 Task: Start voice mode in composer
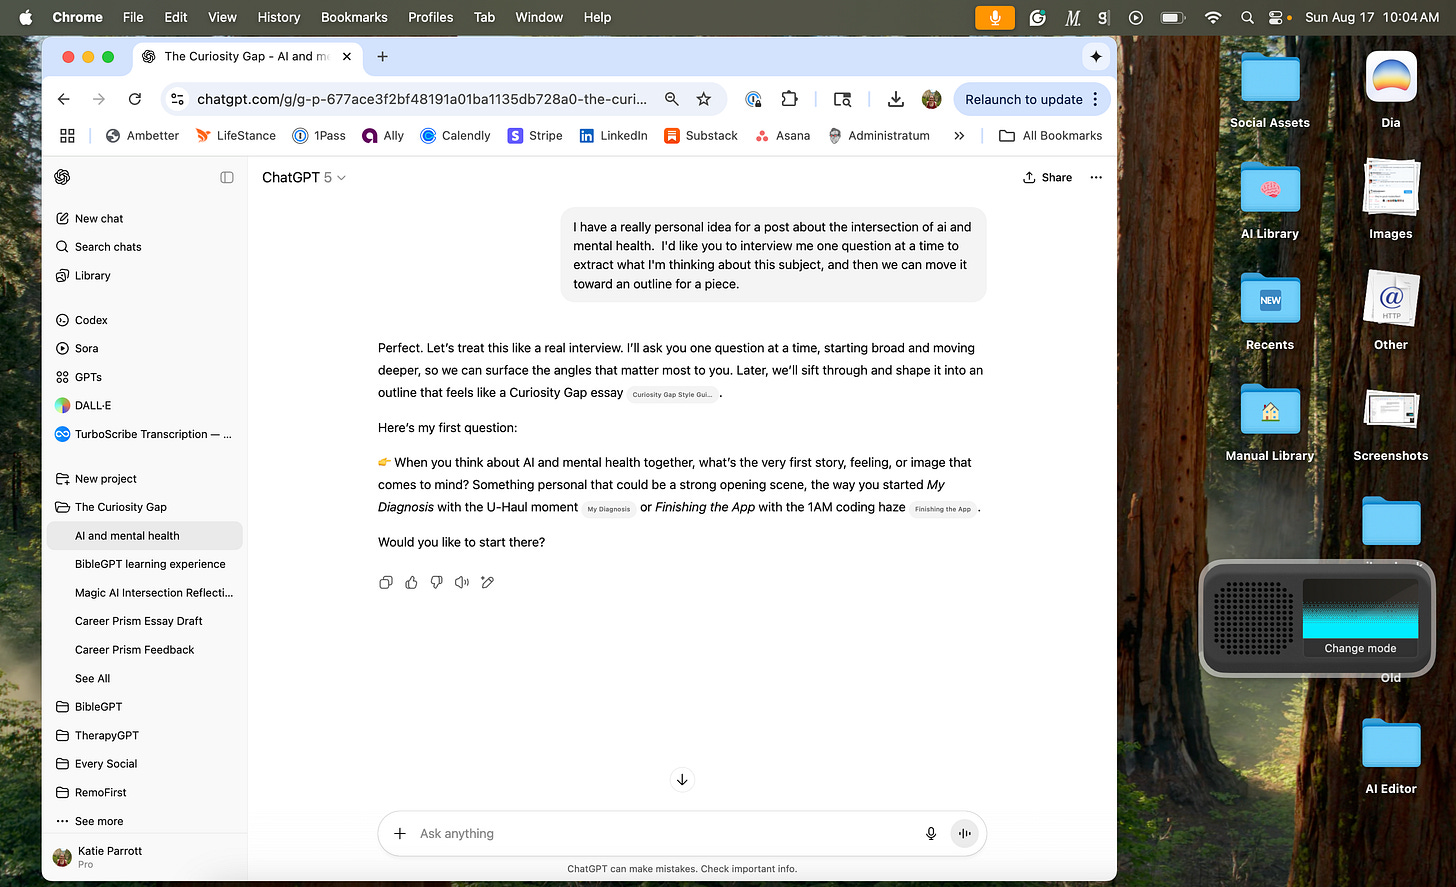[x=965, y=833]
